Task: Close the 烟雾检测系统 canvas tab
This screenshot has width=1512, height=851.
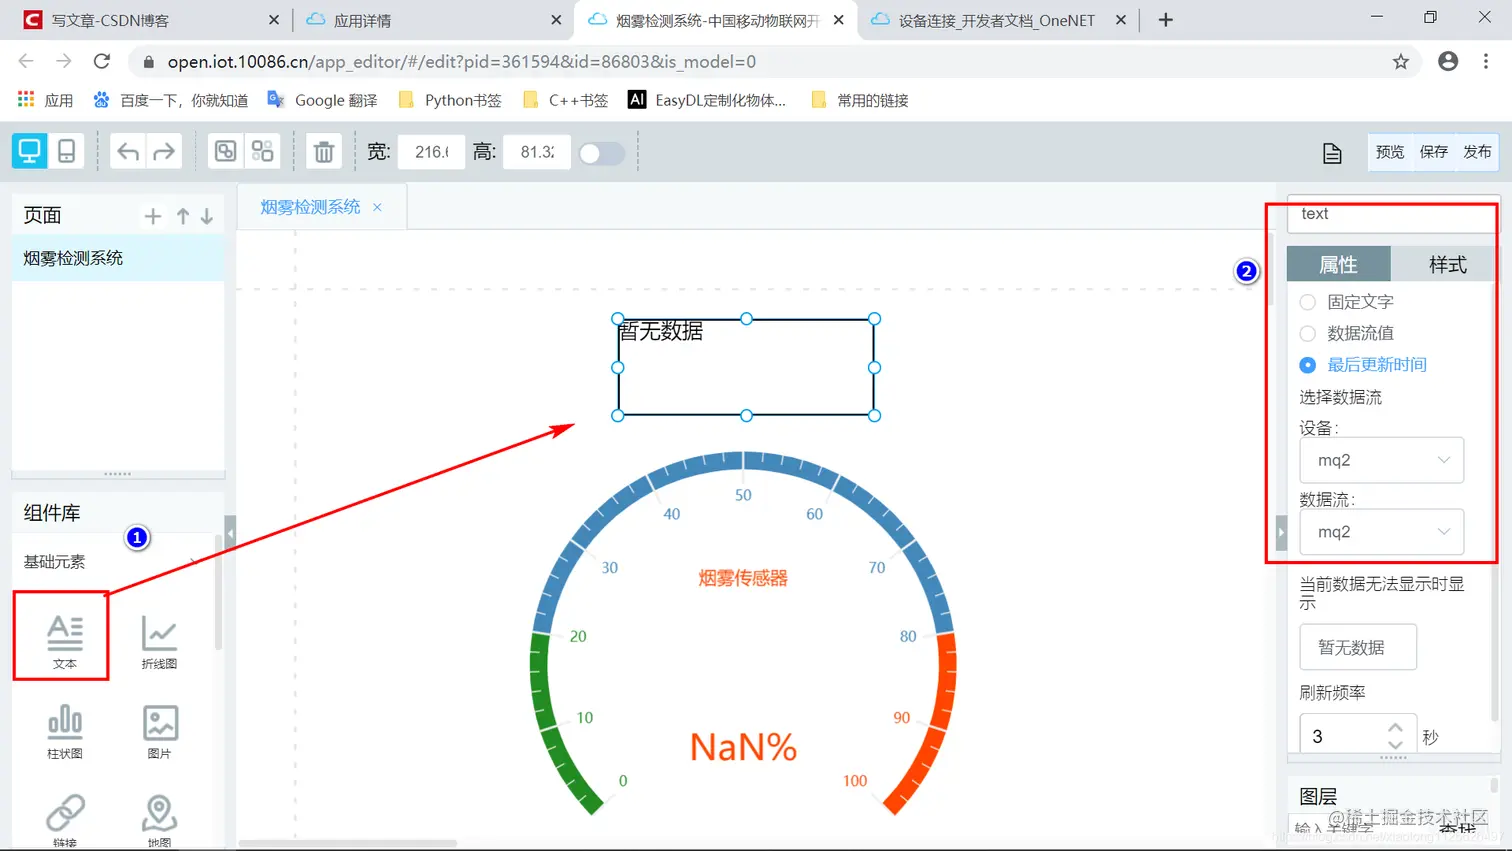Action: (377, 207)
